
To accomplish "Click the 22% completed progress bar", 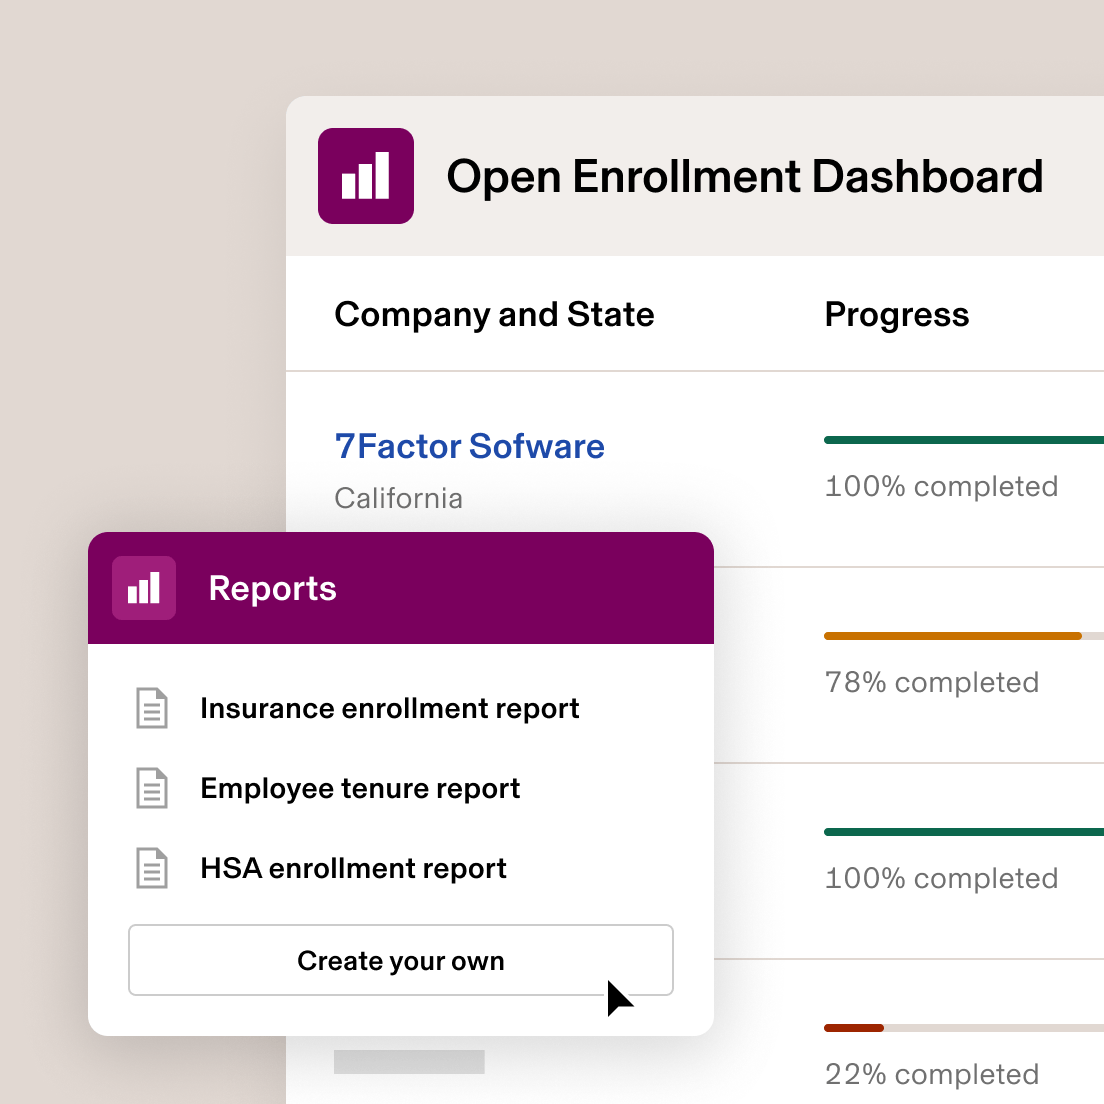I will pos(853,1027).
